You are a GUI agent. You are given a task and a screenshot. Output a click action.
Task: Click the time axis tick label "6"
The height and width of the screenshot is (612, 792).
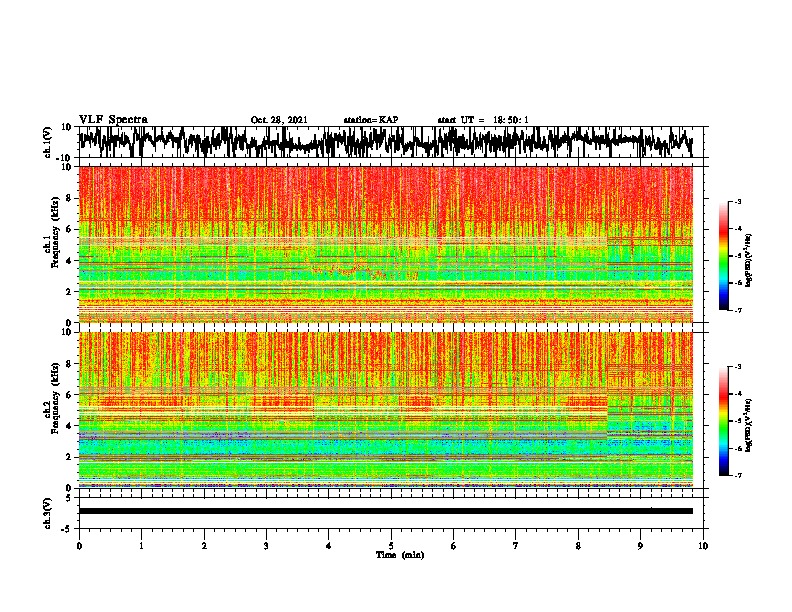(454, 546)
